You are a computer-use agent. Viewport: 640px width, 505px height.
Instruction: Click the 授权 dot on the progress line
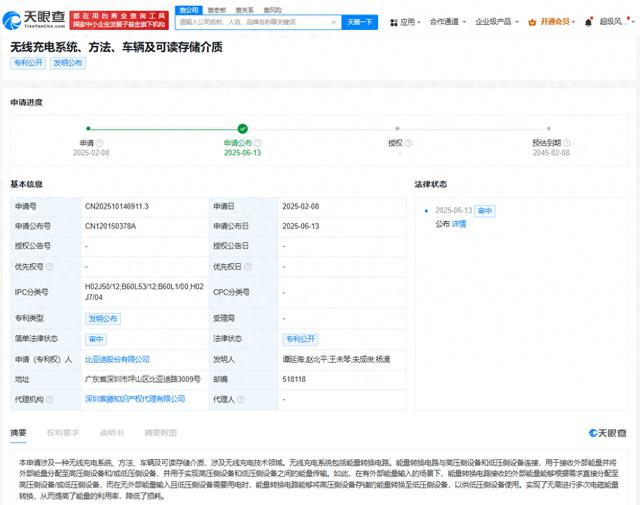[397, 129]
